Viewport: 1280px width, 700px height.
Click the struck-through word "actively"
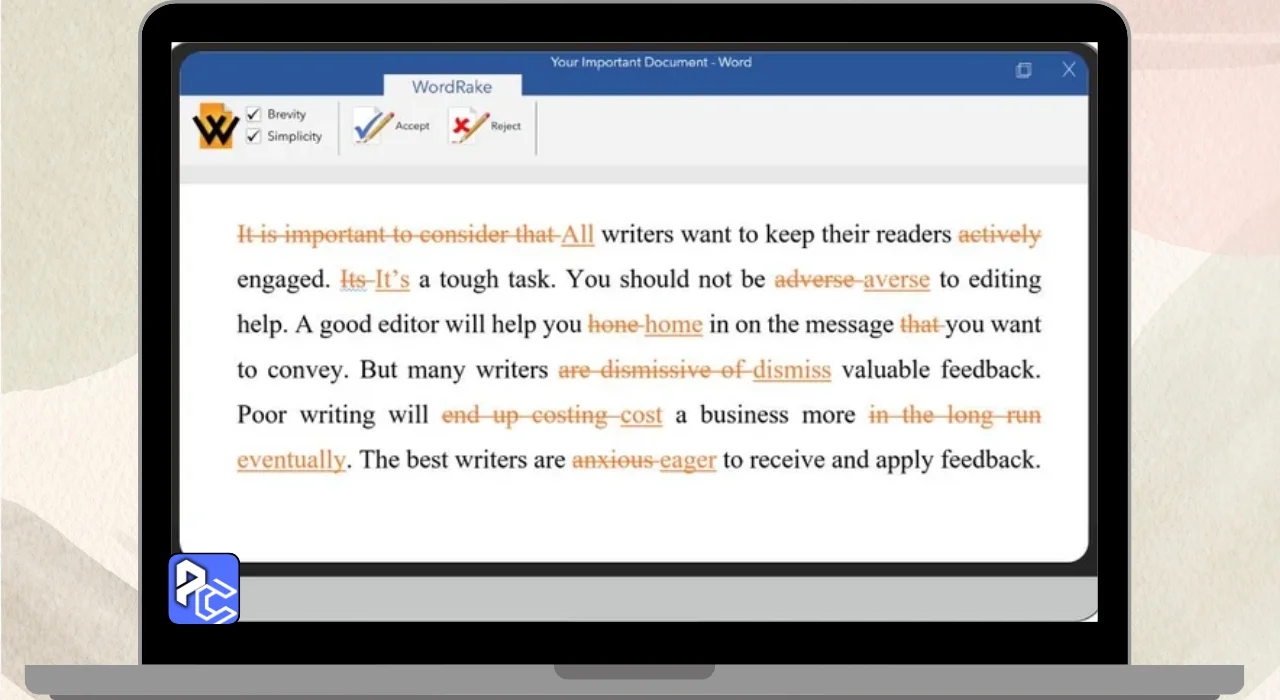click(x=1000, y=235)
